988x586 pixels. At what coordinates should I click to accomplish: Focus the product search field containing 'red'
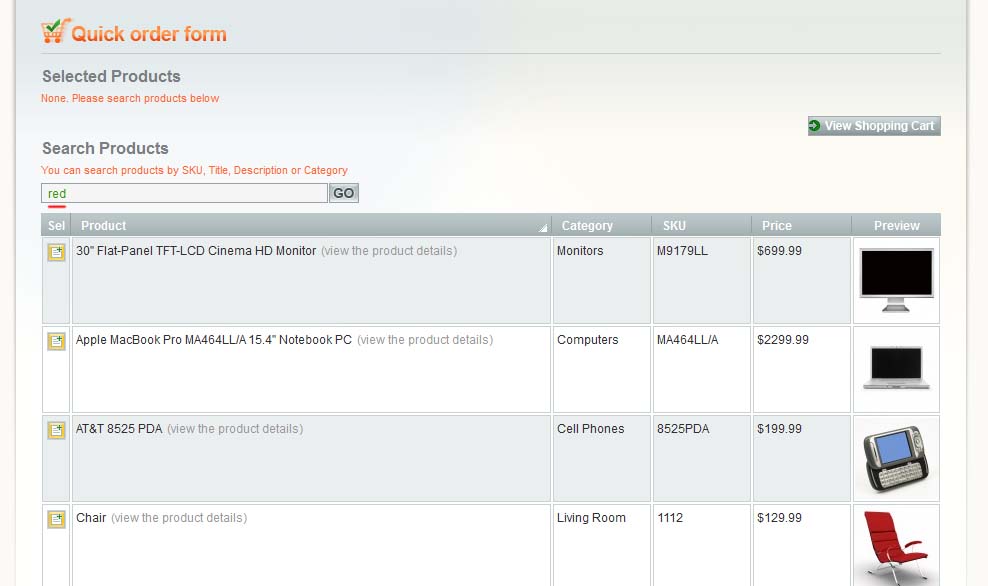[x=185, y=193]
